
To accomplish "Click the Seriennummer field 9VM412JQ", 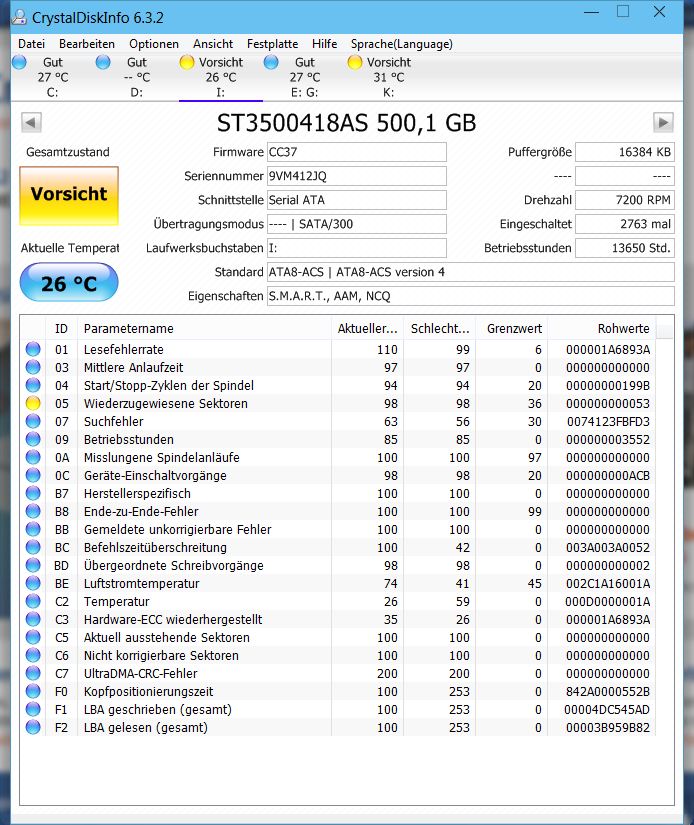I will (357, 176).
